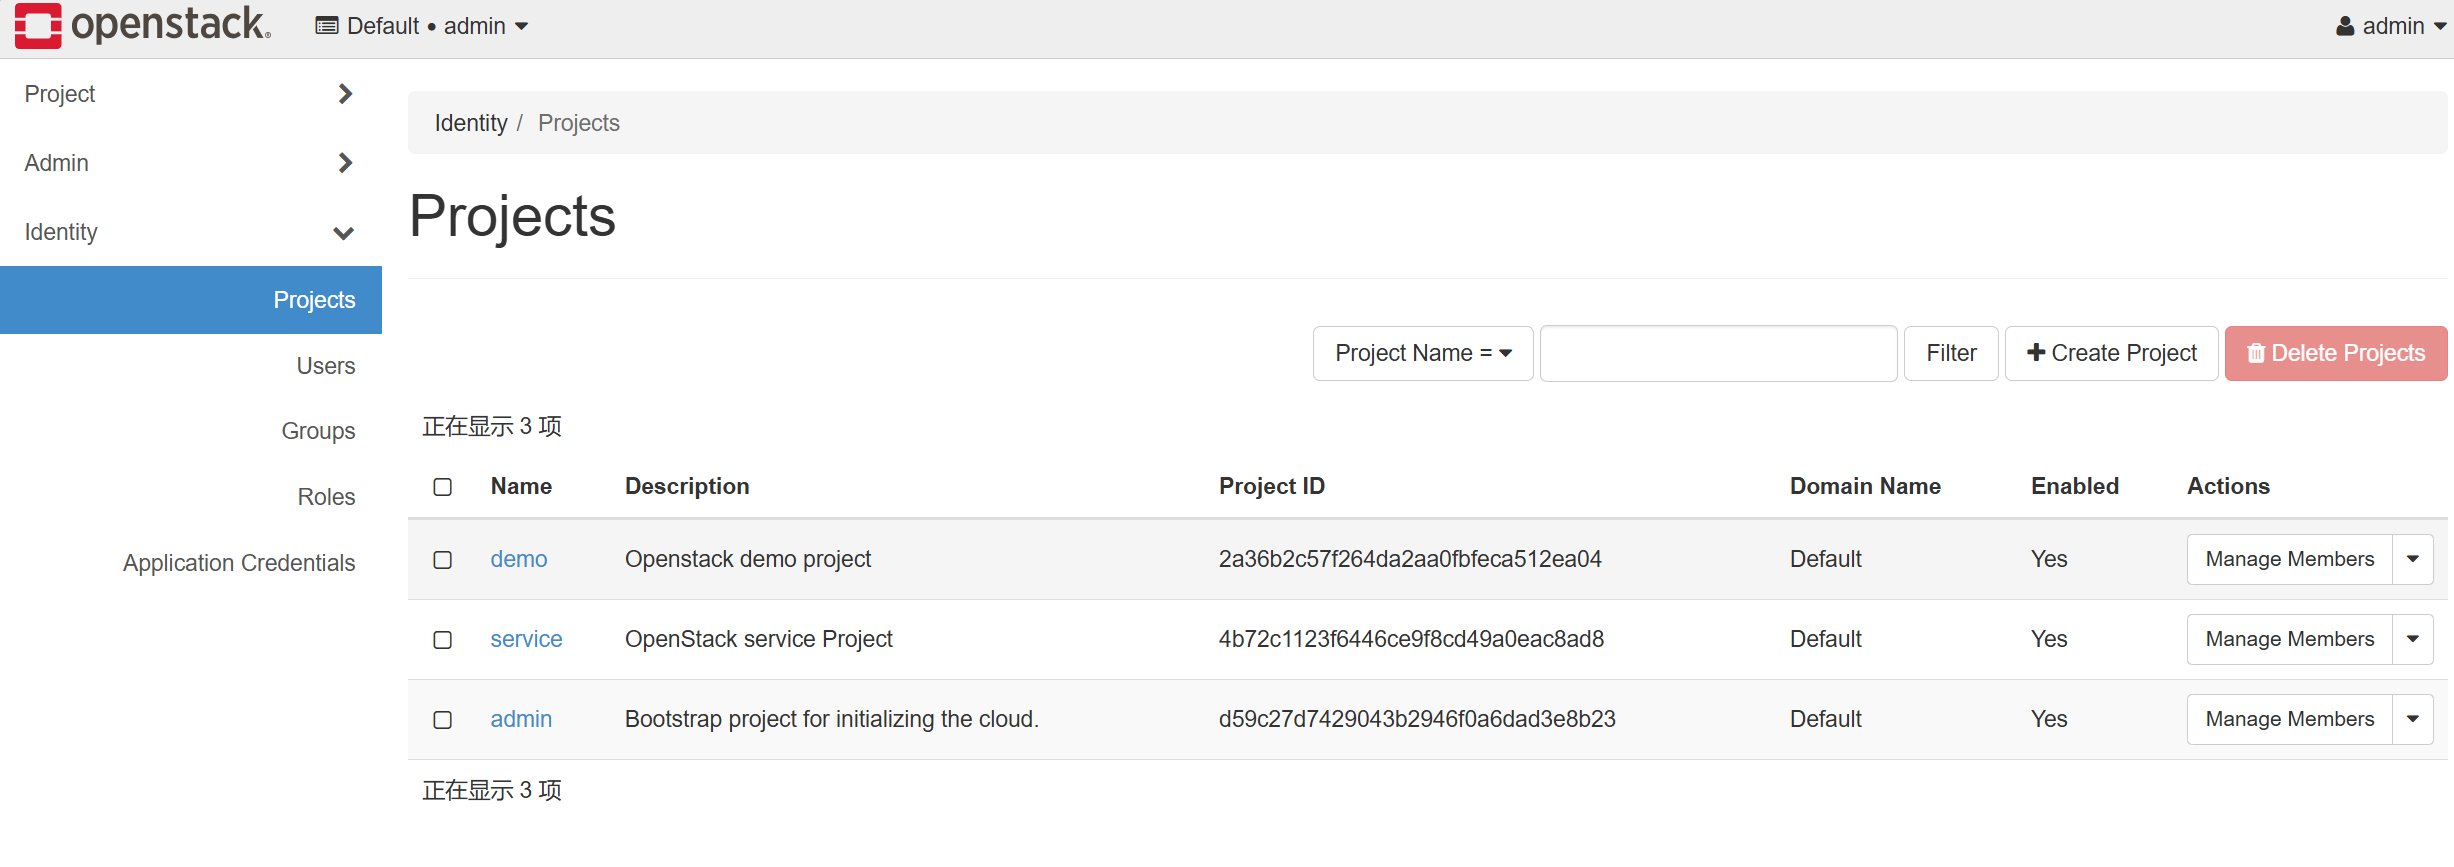Viewport: 2454px width, 867px height.
Task: Open the Project Name filter dropdown
Action: coord(1423,353)
